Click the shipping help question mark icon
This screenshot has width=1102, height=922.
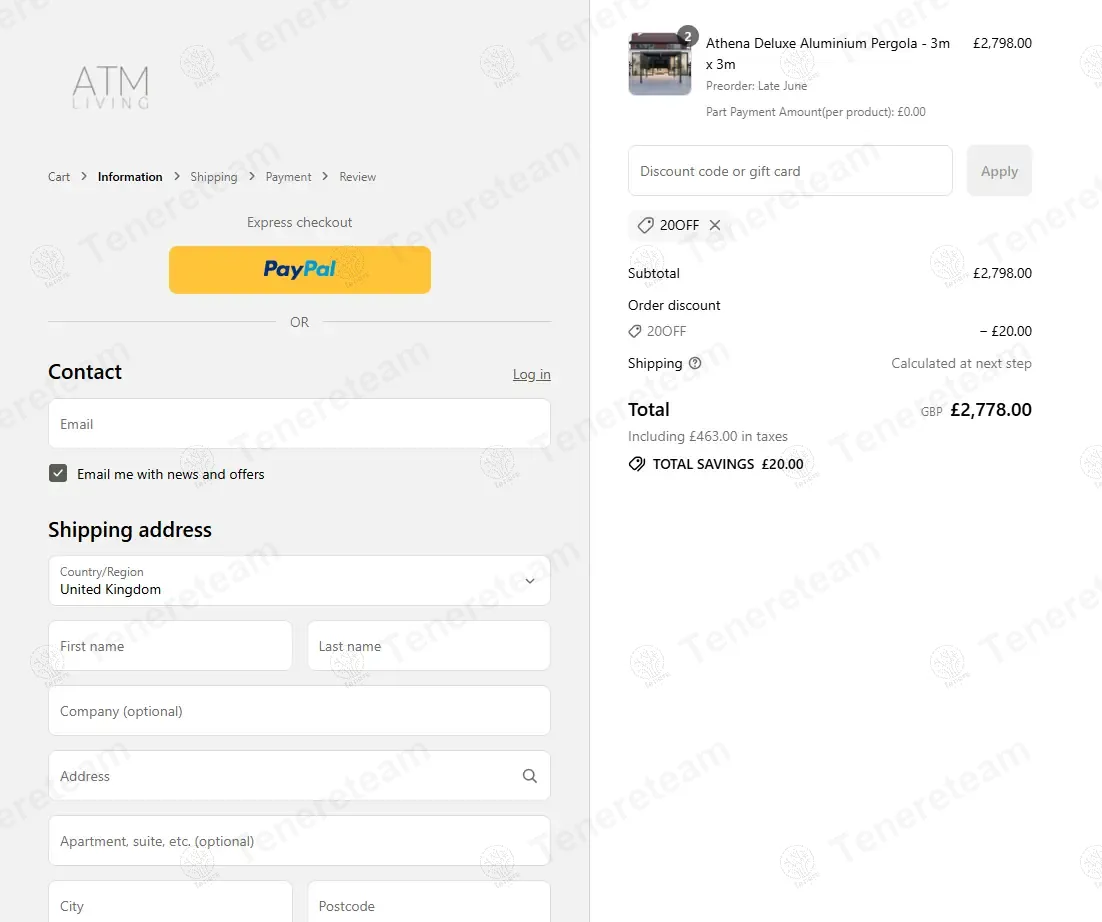(695, 363)
